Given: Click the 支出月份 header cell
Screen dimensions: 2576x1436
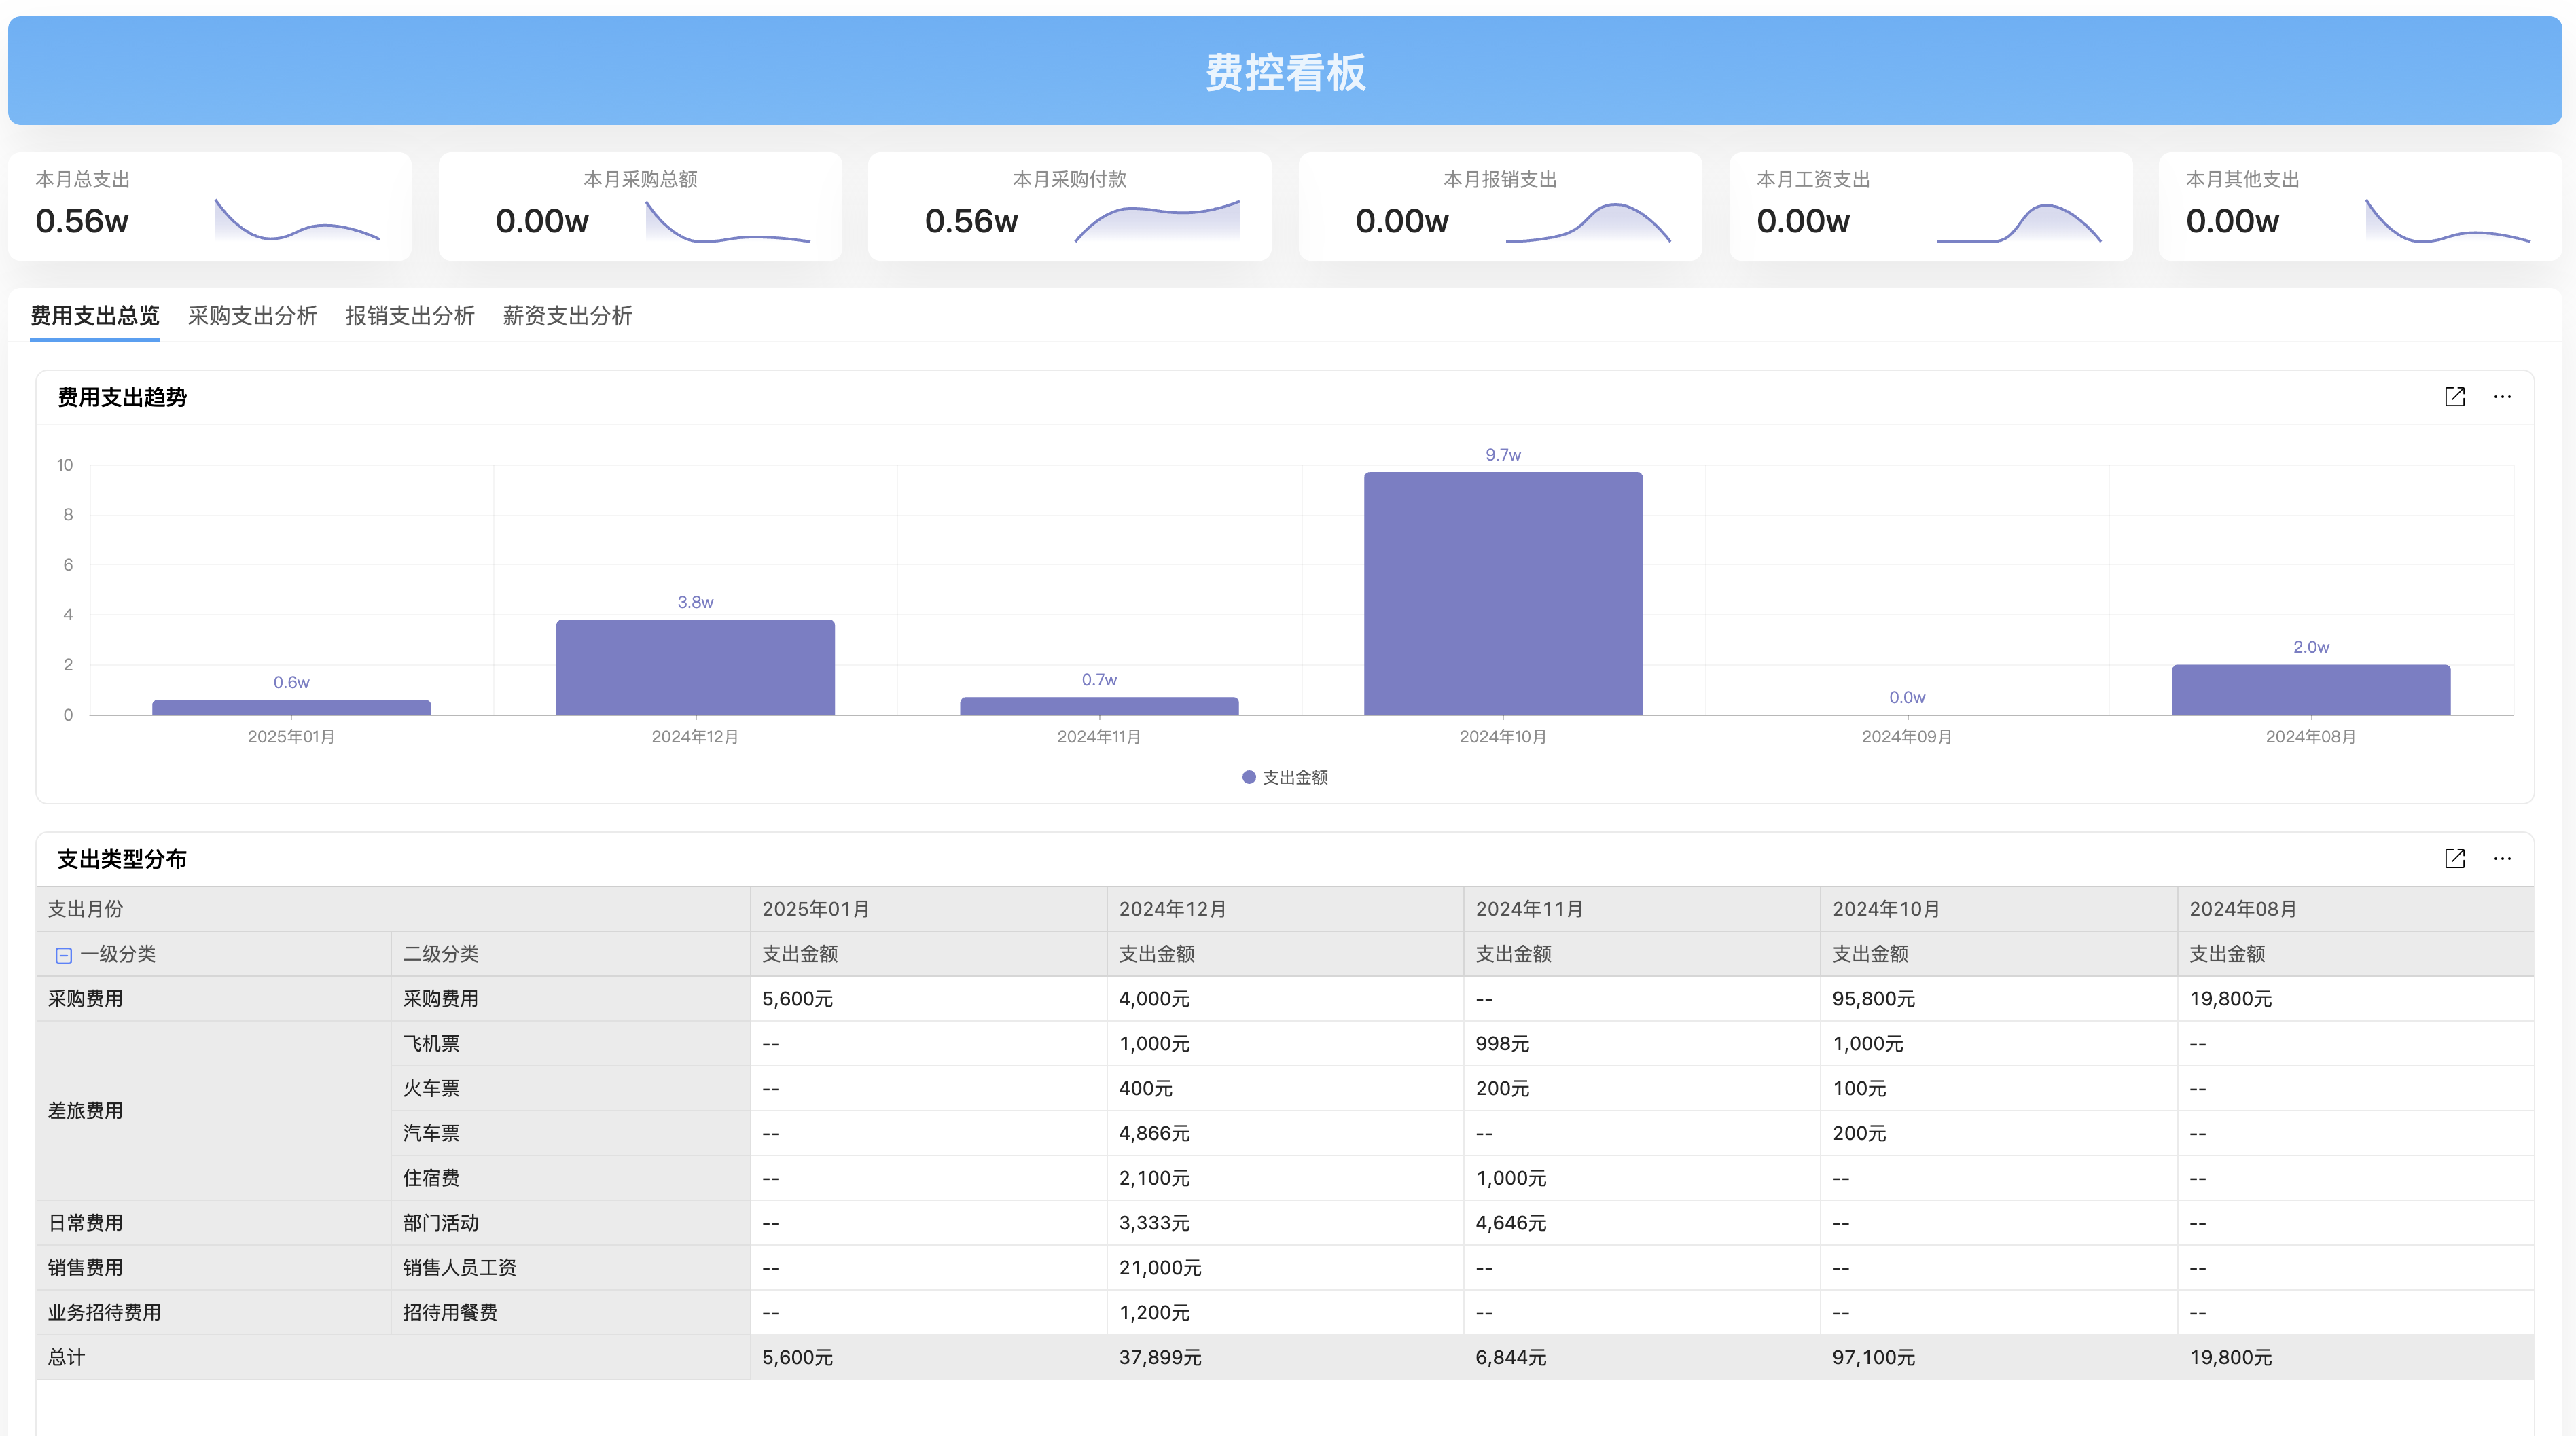Looking at the screenshot, I should (x=393, y=909).
